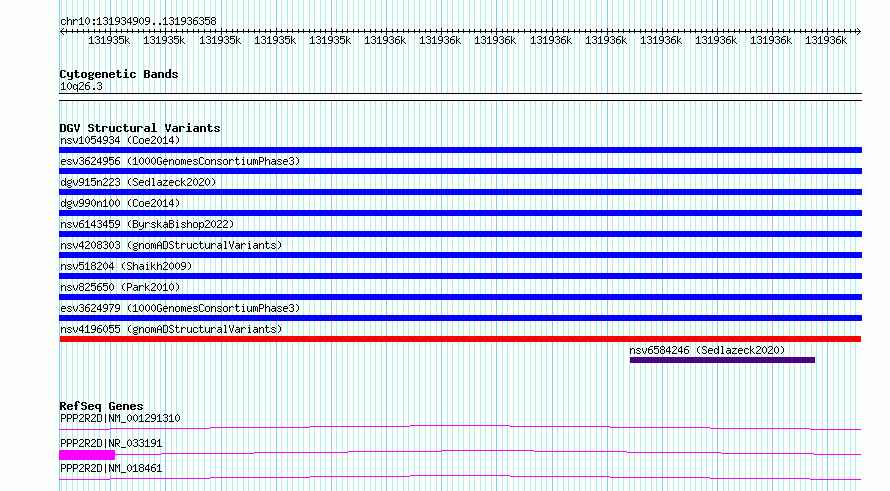Image resolution: width=890 pixels, height=491 pixels.
Task: Select the blue bar under dgv990n100
Action: pos(460,213)
